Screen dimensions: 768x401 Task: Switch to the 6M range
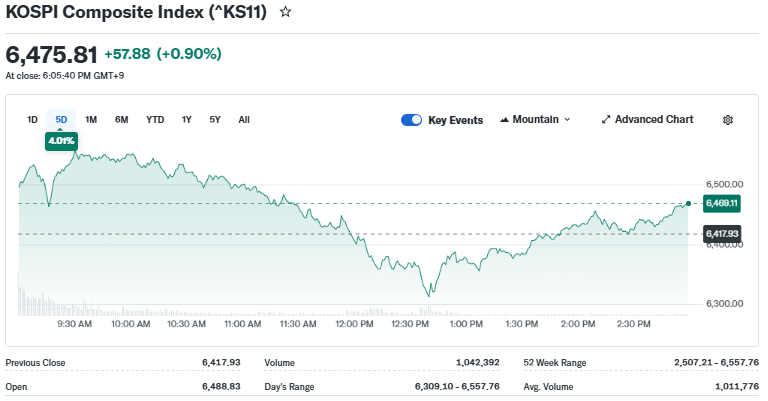tap(121, 119)
